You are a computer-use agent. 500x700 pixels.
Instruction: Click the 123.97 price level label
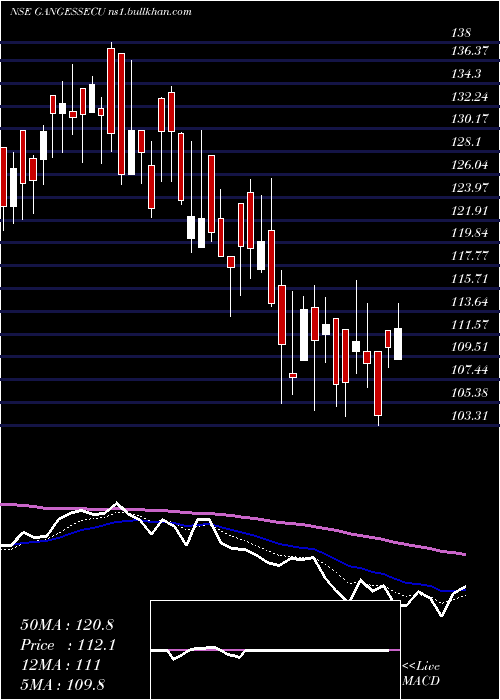pyautogui.click(x=468, y=188)
